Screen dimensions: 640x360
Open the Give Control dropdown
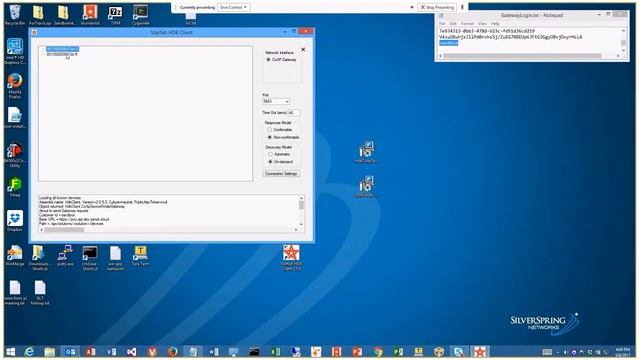tap(233, 7)
